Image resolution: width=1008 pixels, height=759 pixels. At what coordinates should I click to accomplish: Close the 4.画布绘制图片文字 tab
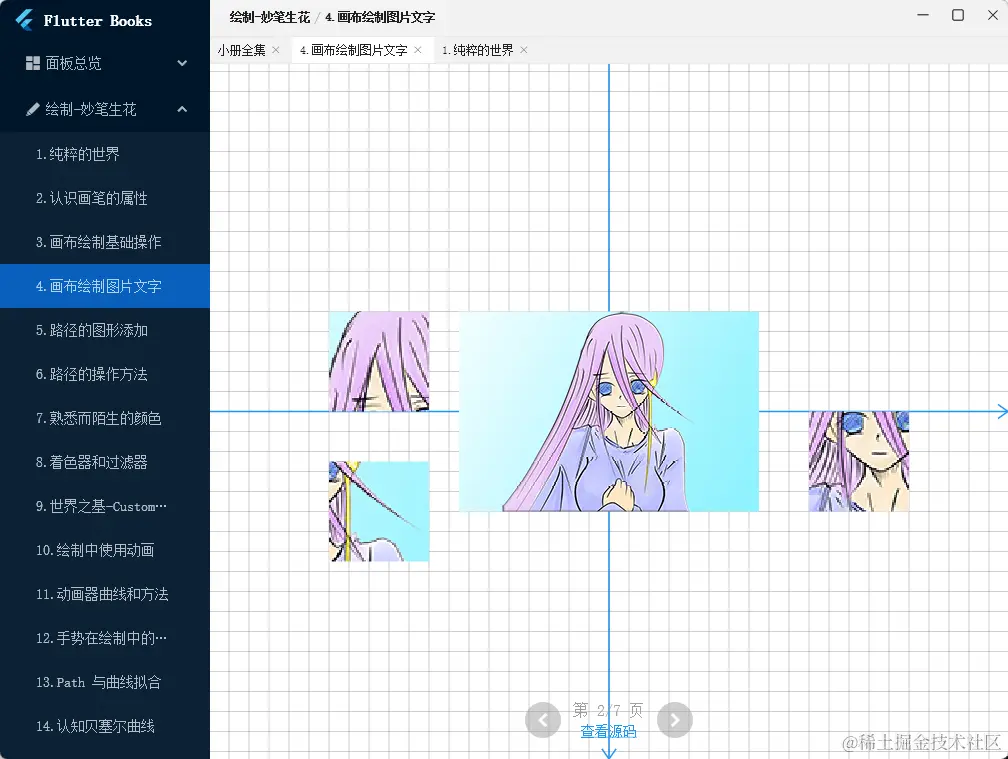[418, 49]
